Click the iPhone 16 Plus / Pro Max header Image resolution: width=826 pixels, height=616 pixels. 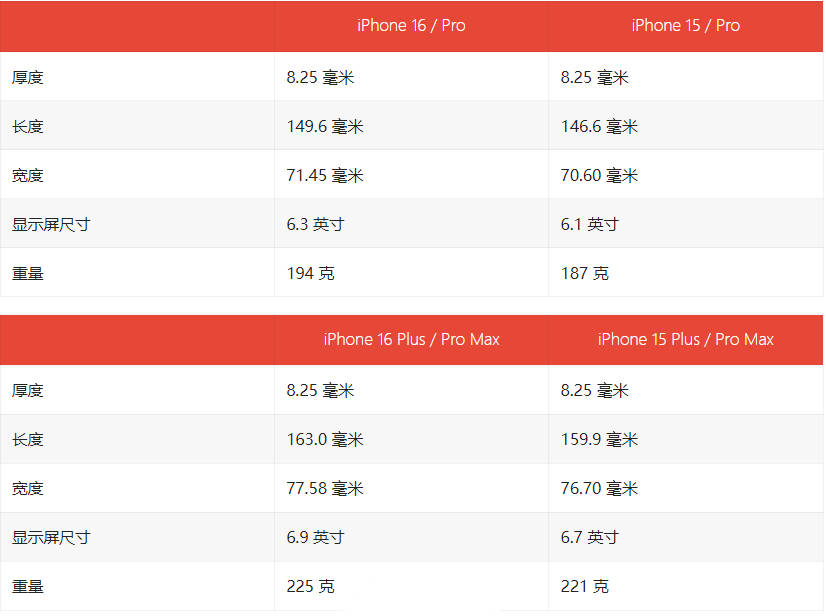pos(411,340)
